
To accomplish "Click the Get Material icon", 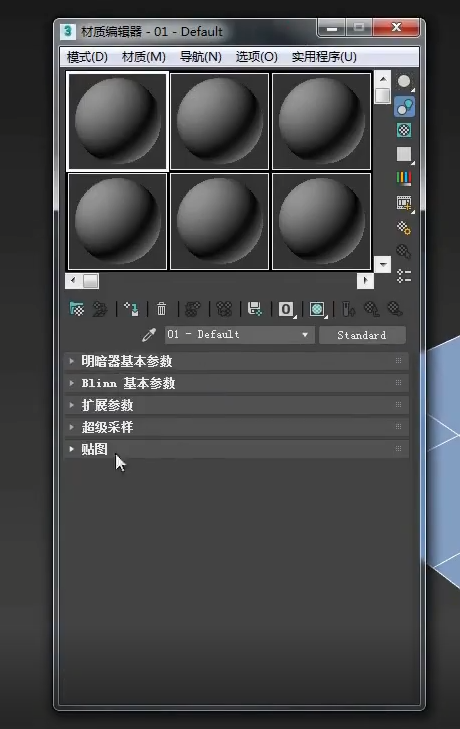I will [77, 309].
